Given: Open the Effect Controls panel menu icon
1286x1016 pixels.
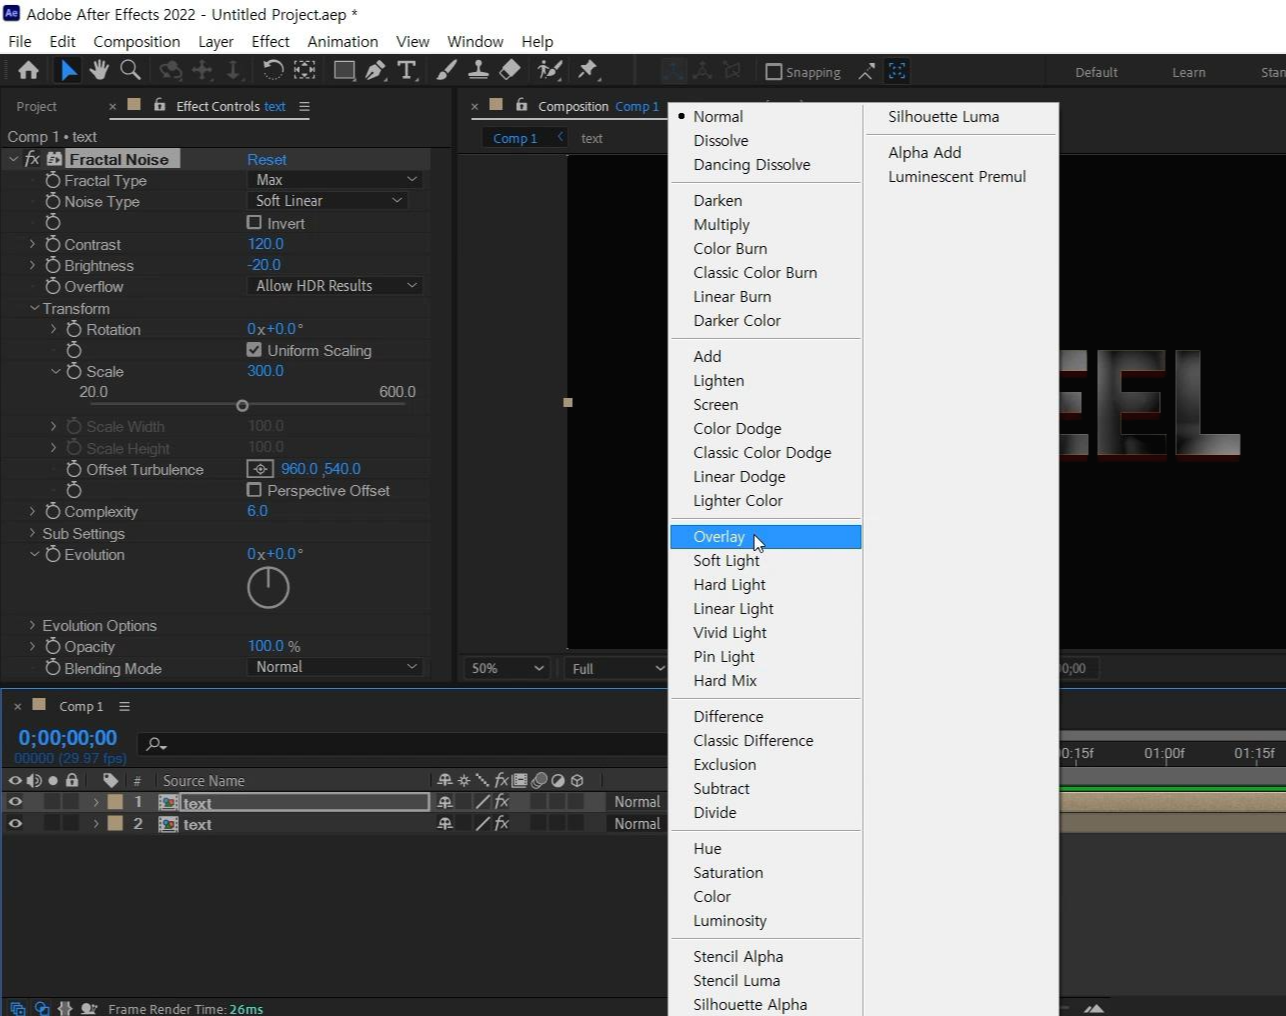Looking at the screenshot, I should point(304,106).
